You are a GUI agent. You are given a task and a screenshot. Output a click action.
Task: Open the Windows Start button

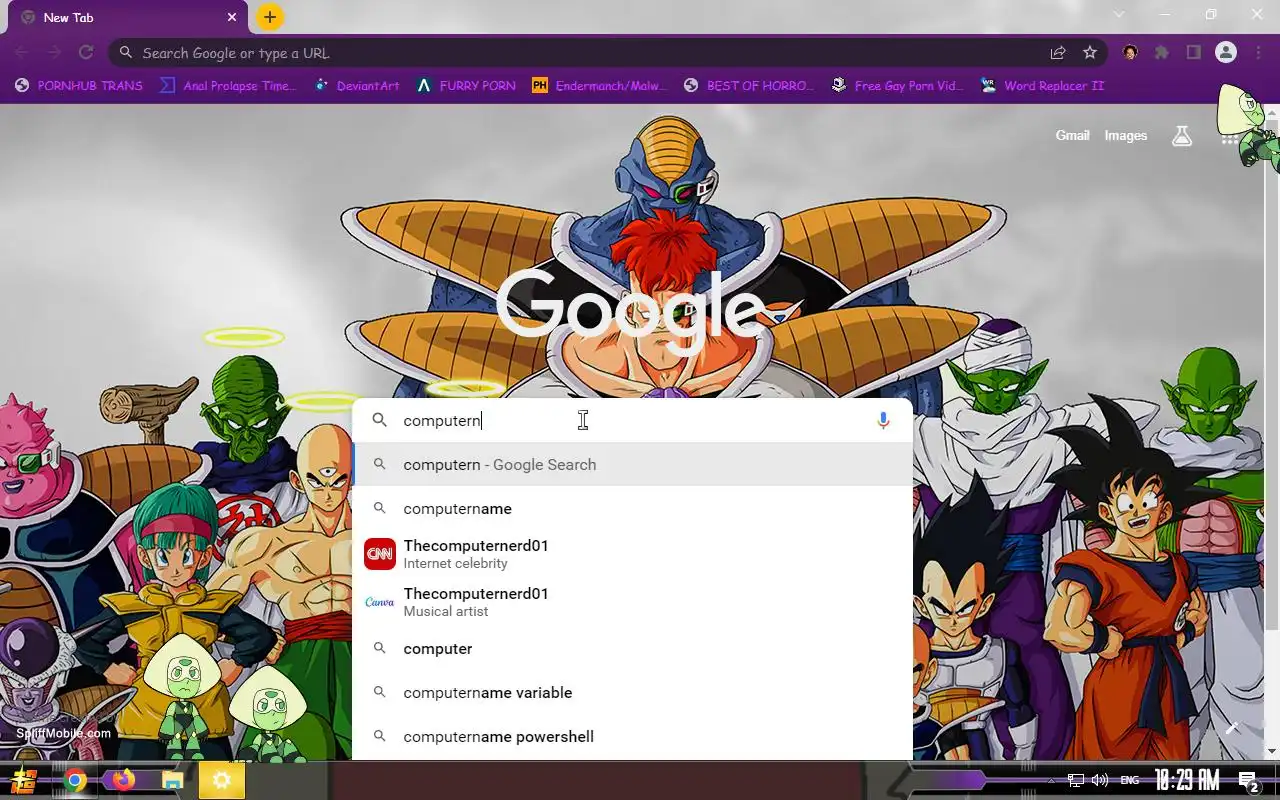pyautogui.click(x=25, y=780)
